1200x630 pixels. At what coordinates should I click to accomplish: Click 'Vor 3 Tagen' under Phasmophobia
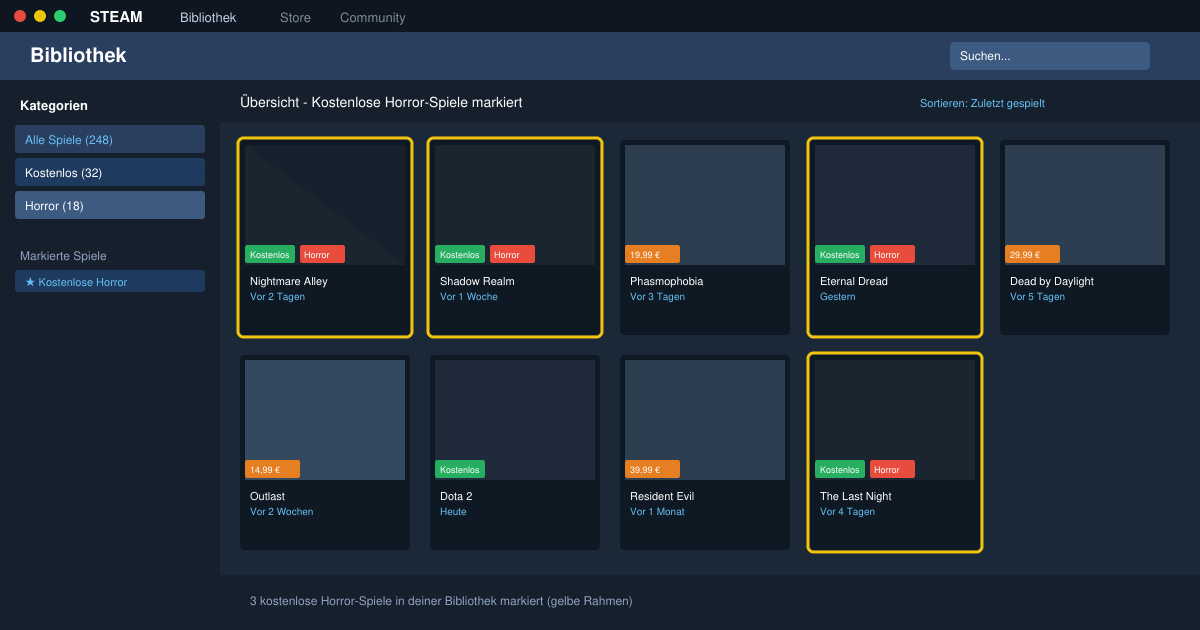click(x=657, y=297)
